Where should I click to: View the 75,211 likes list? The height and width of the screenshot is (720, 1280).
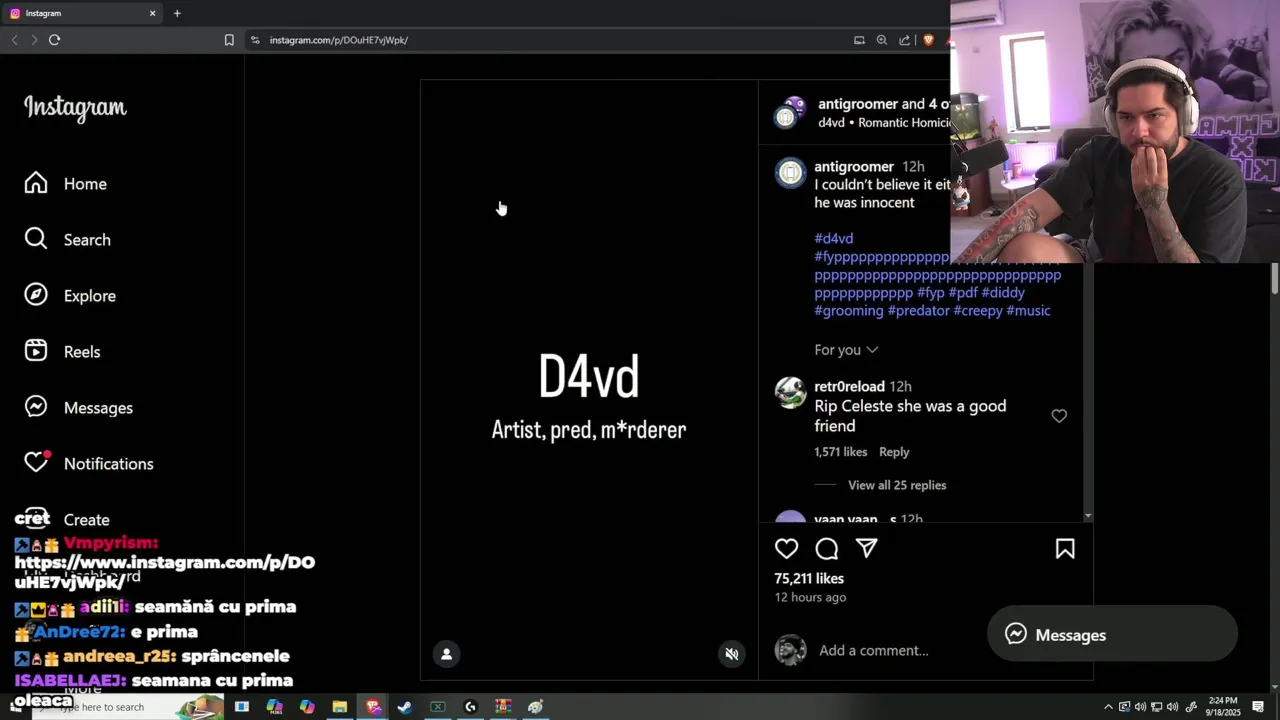click(809, 578)
